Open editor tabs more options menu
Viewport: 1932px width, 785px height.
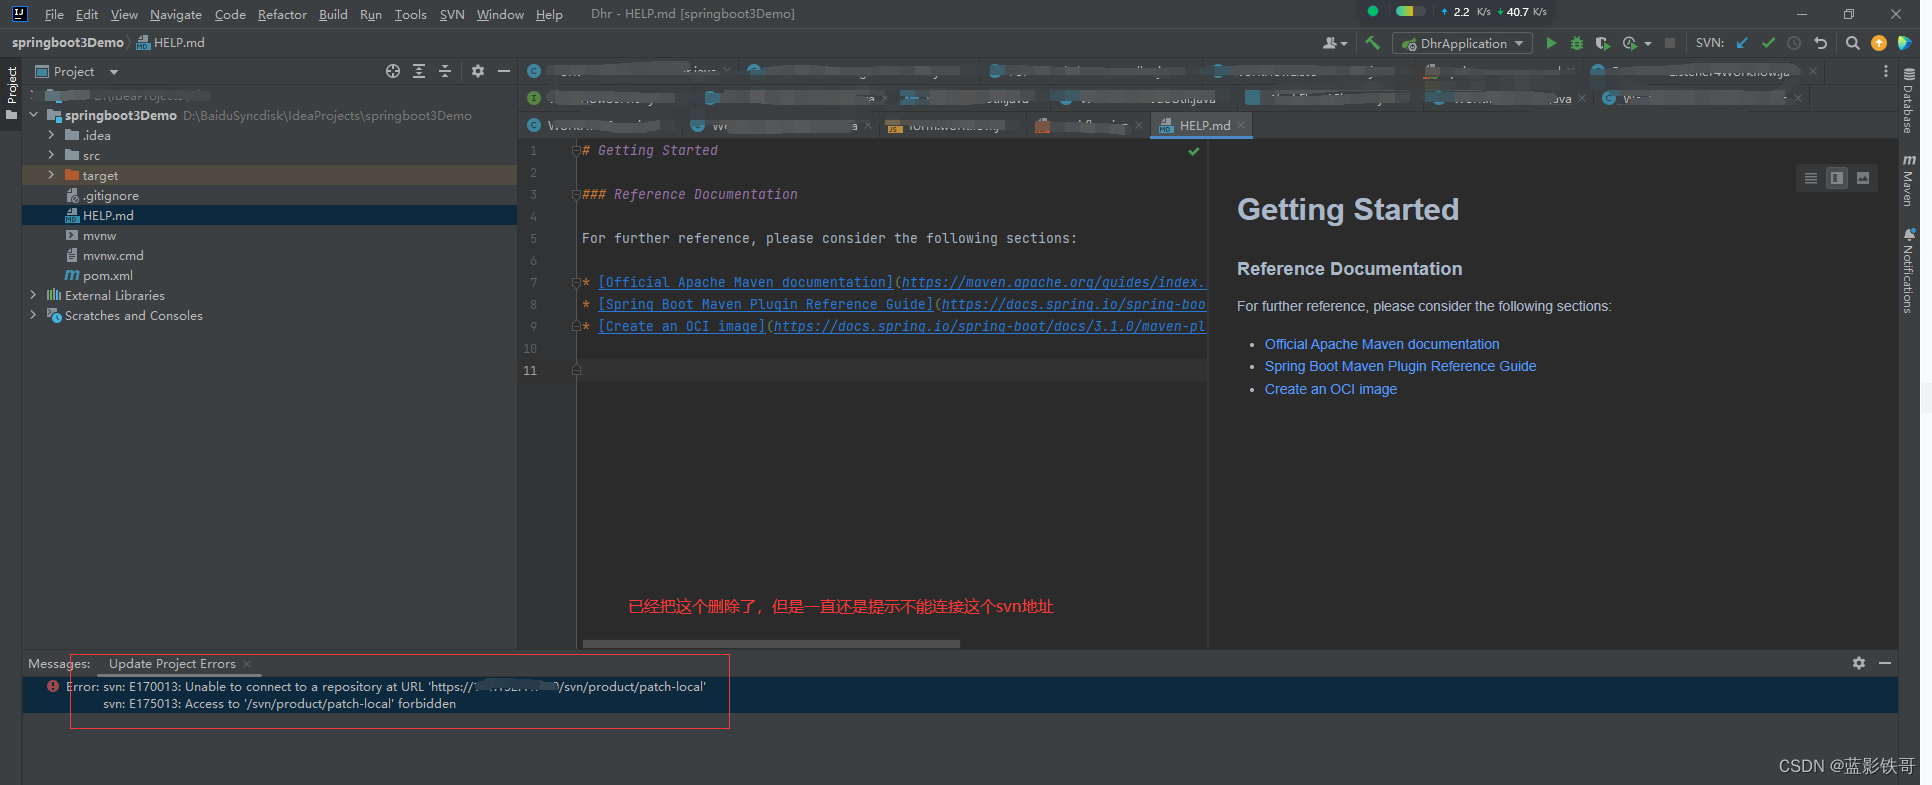click(1886, 71)
